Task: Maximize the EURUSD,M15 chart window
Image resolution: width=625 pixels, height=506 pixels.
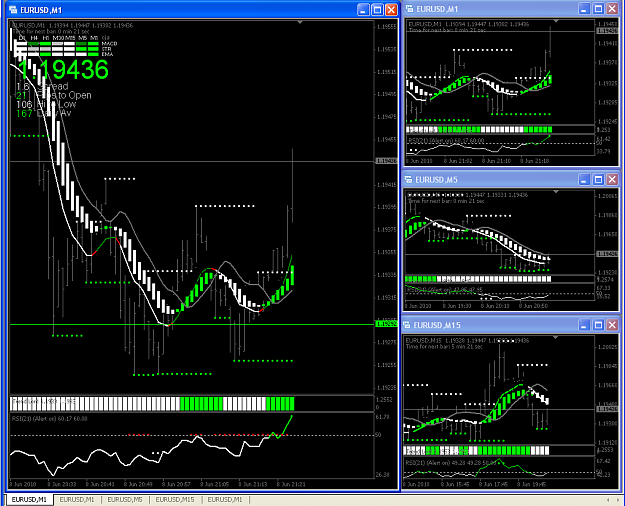Action: [598, 325]
